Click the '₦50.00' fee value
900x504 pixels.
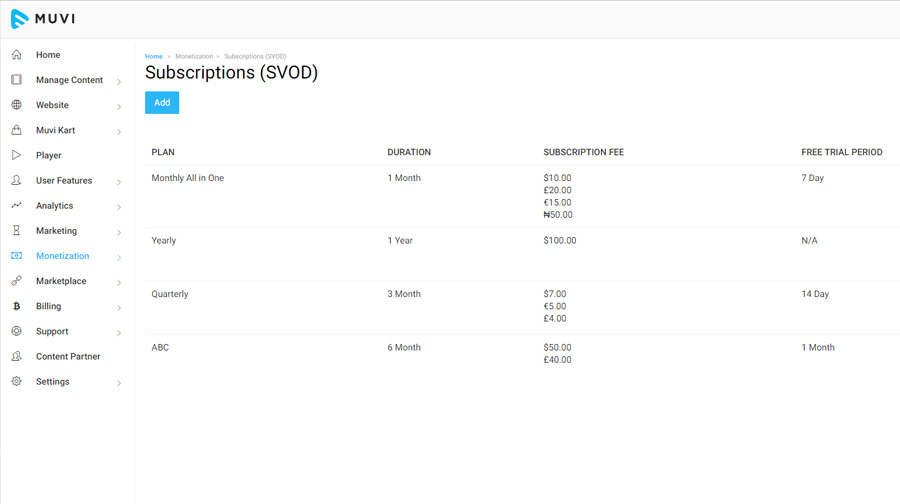click(x=558, y=215)
